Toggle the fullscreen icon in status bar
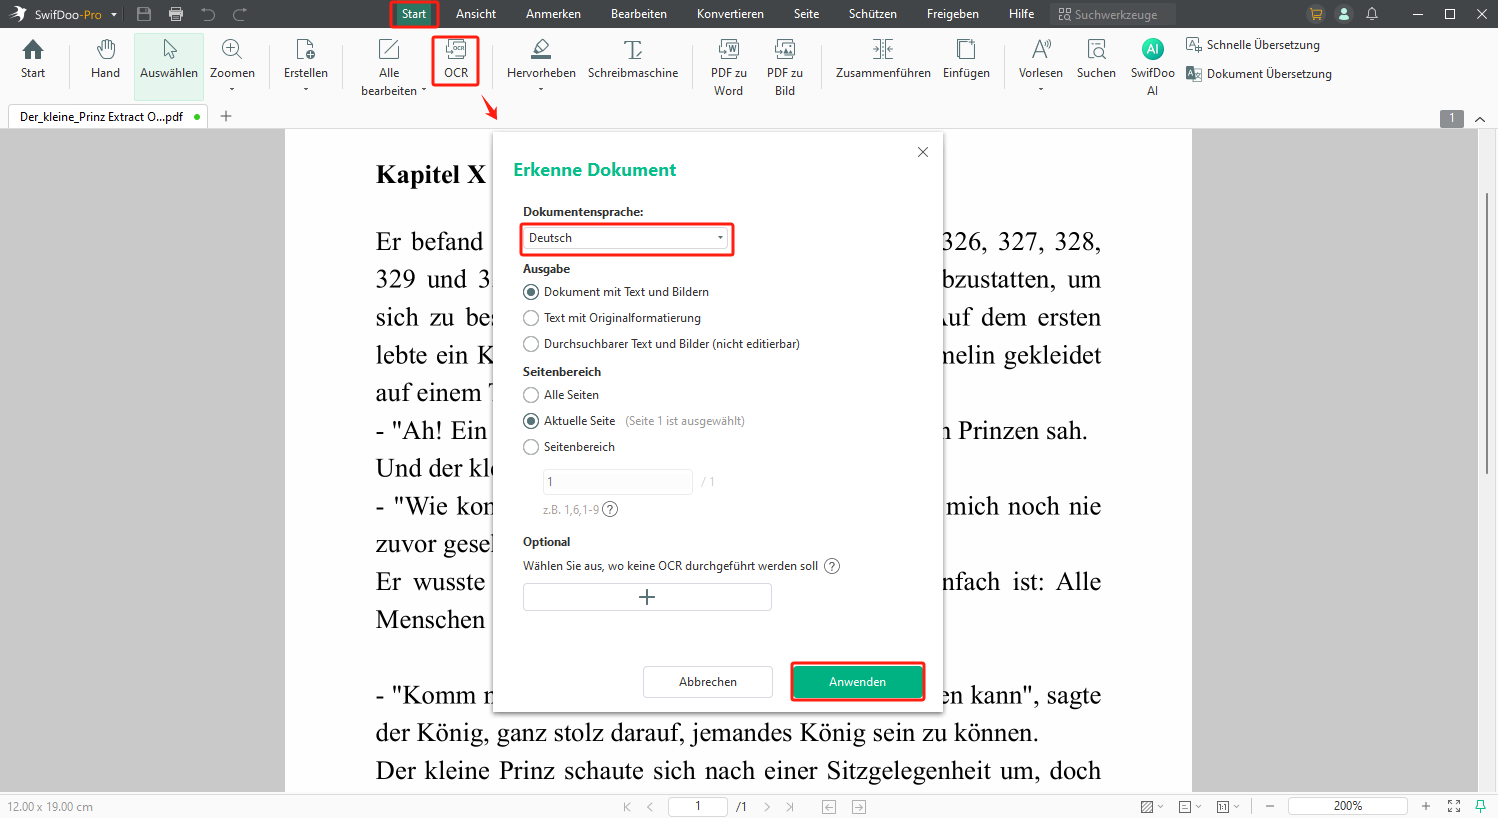This screenshot has width=1498, height=818. [x=1454, y=806]
